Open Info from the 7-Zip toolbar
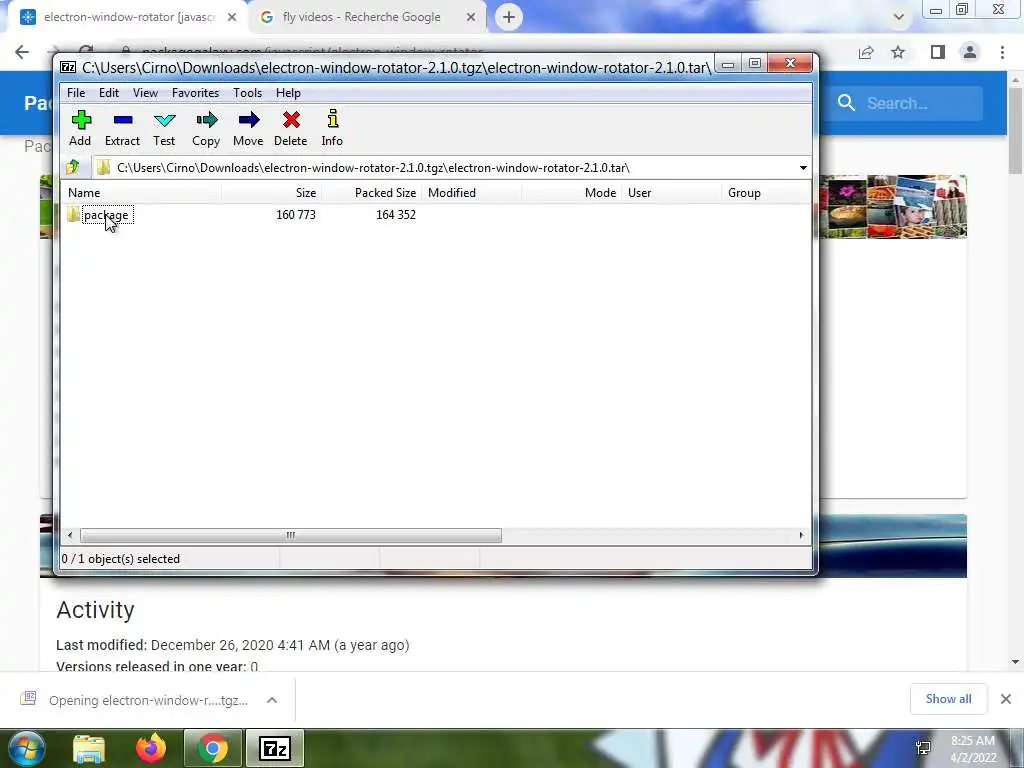This screenshot has height=768, width=1024. click(332, 128)
